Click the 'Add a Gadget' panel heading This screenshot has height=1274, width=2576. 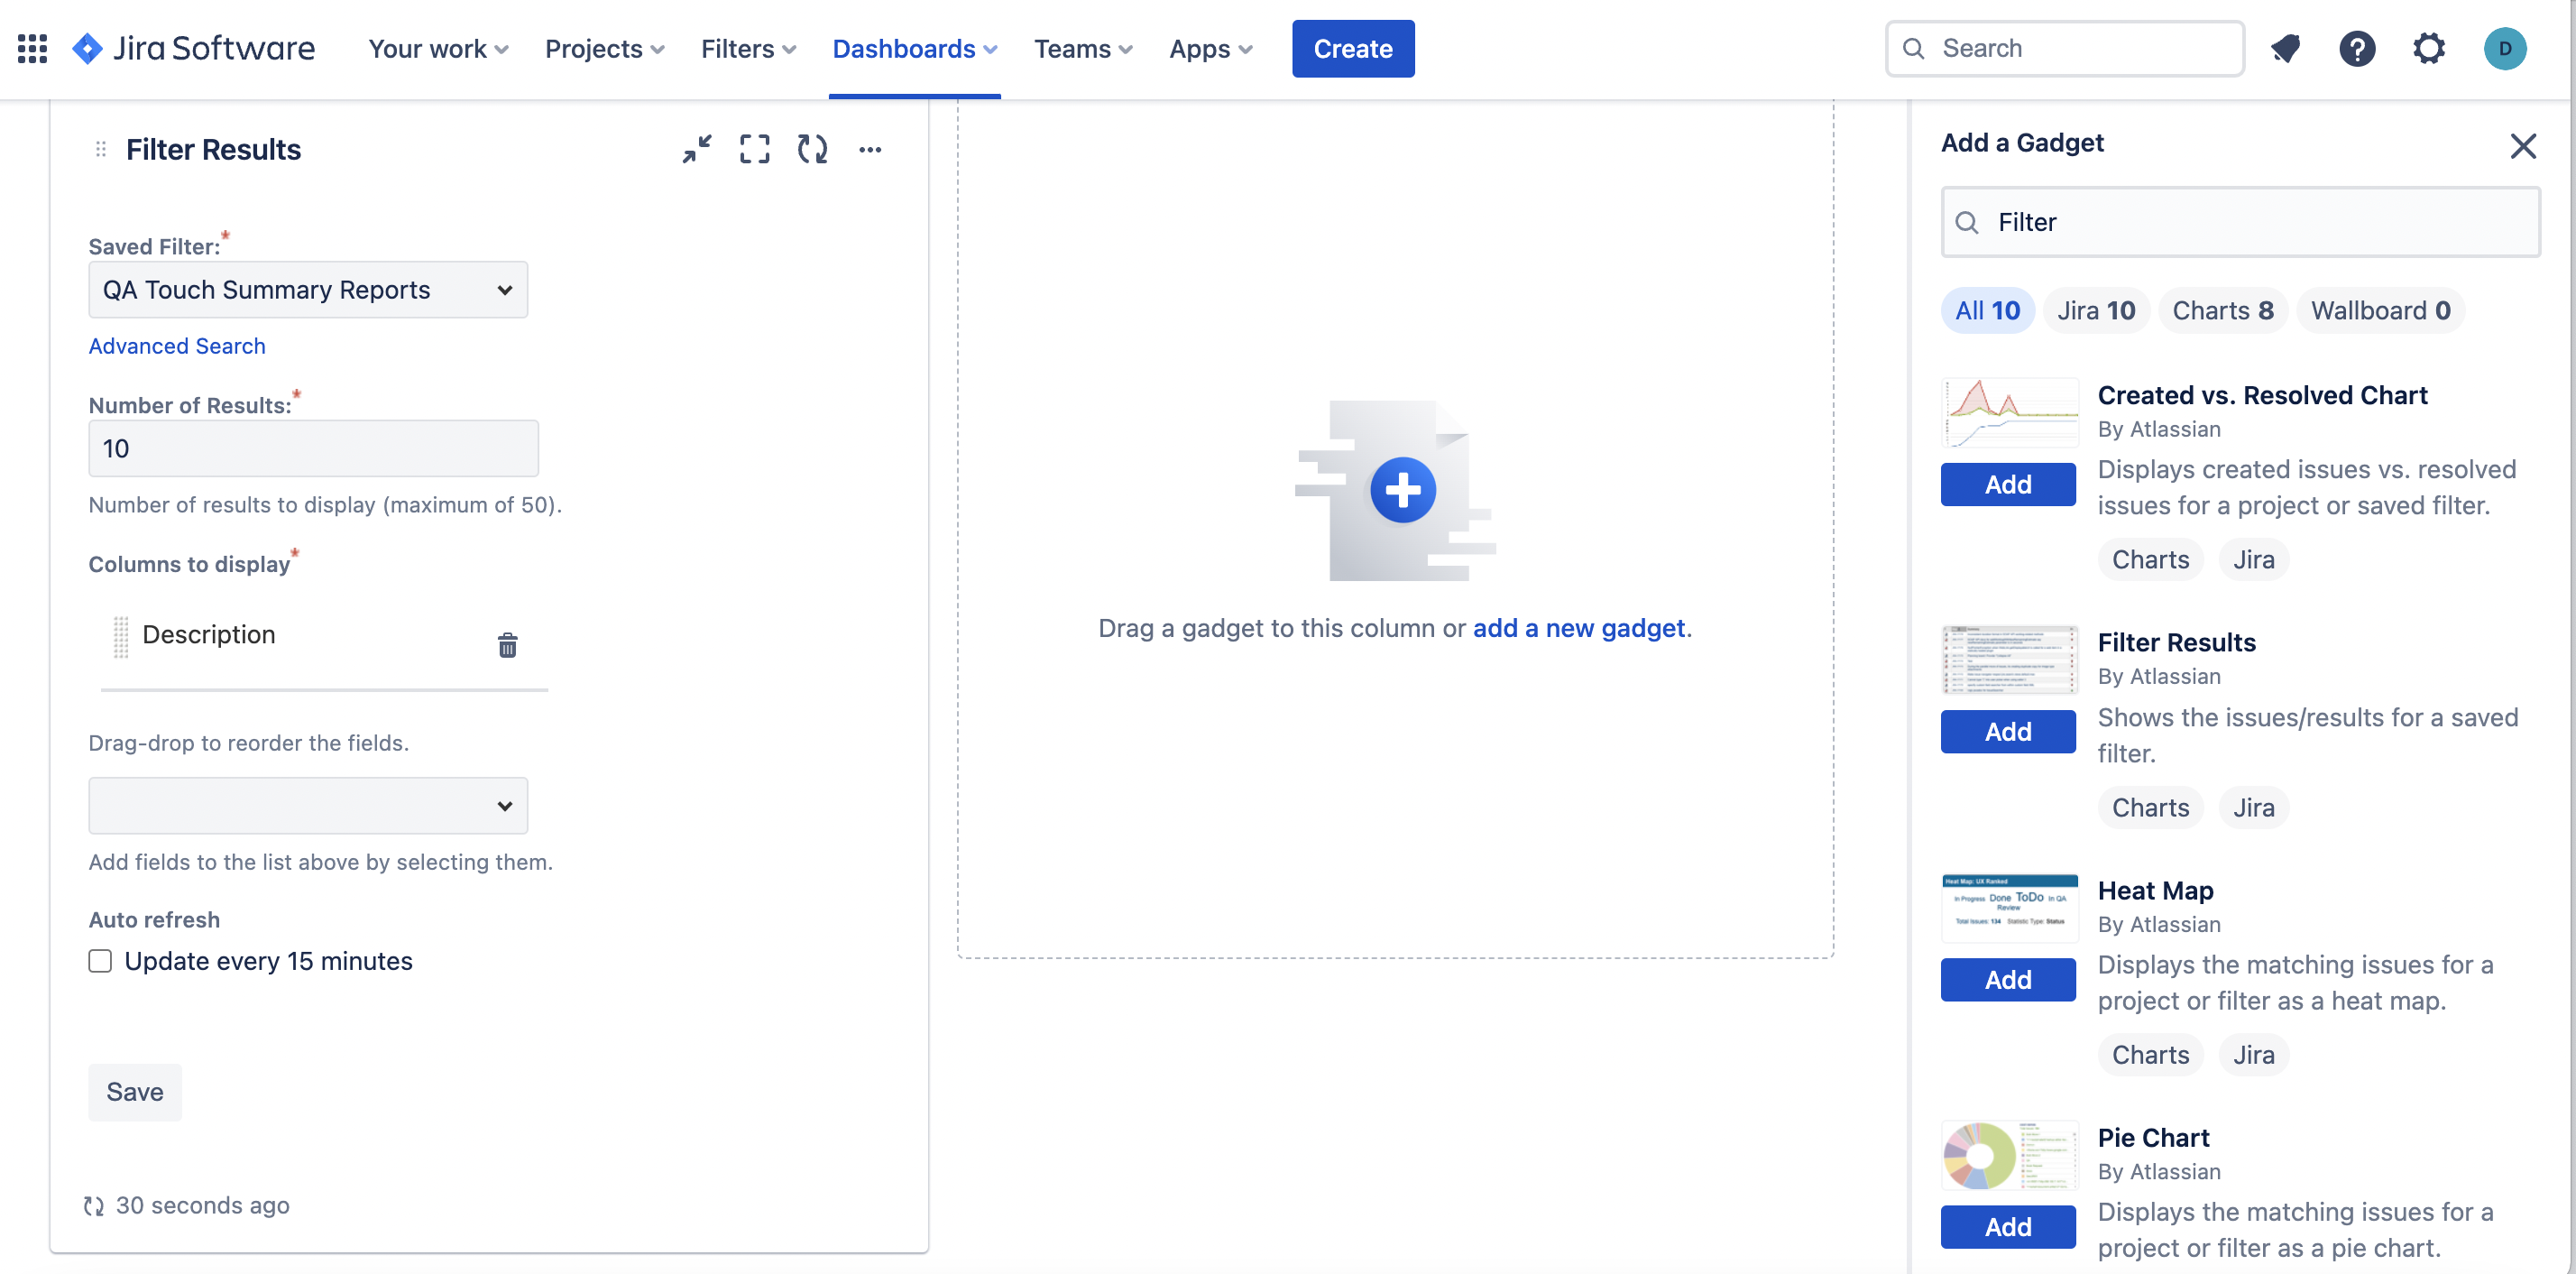[x=2022, y=143]
